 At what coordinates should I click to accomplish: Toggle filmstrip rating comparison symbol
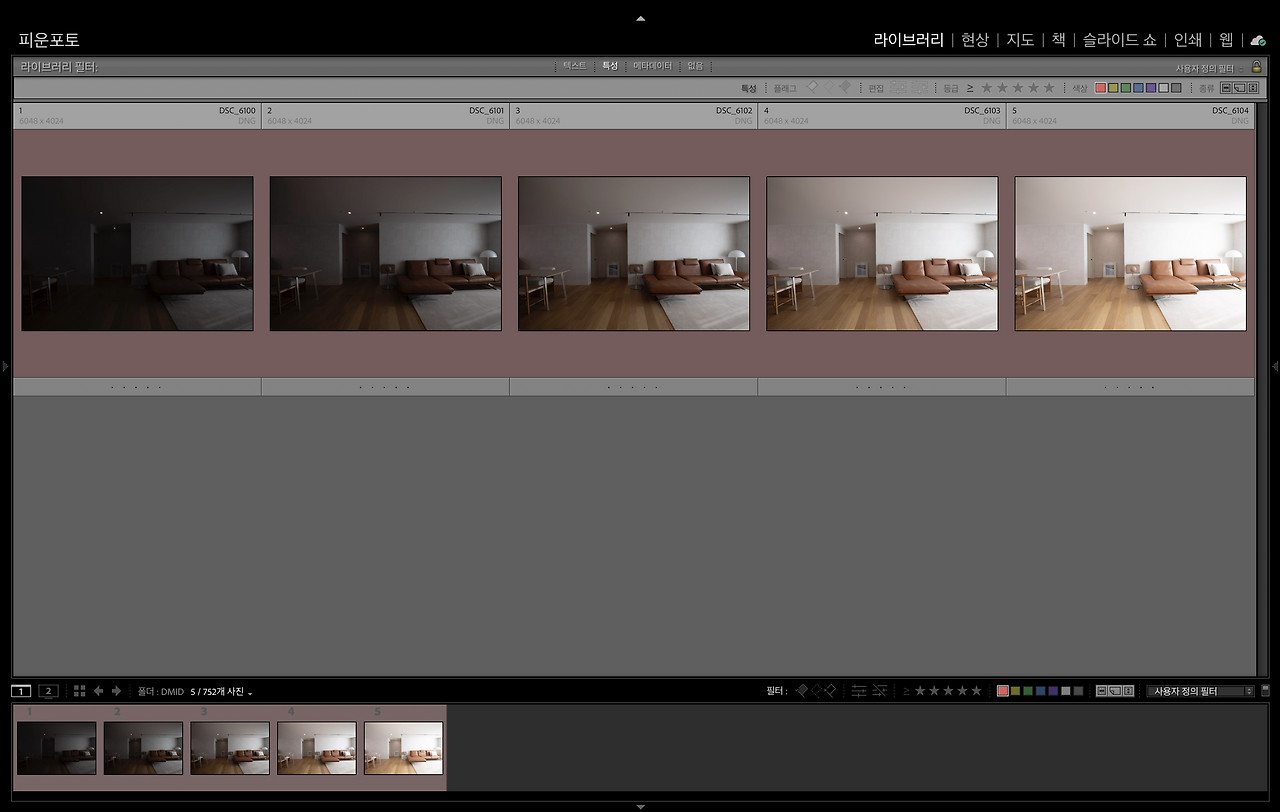[x=906, y=691]
